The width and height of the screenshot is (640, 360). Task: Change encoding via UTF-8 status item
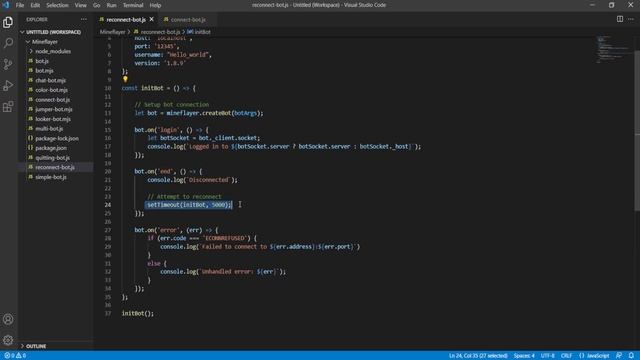[x=548, y=356]
